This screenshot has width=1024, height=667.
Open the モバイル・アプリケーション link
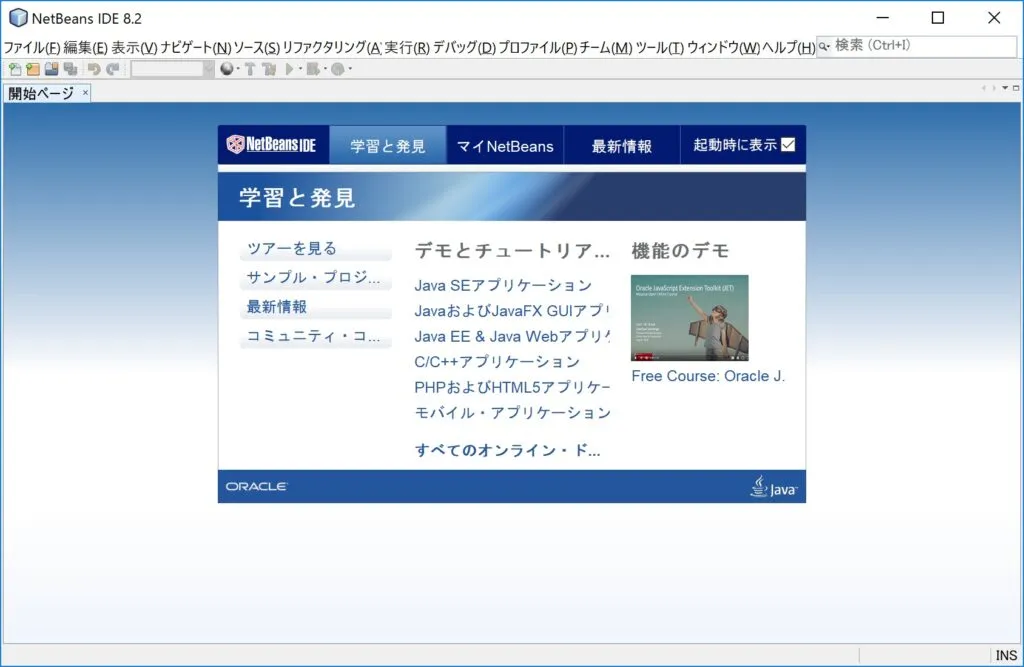click(512, 413)
